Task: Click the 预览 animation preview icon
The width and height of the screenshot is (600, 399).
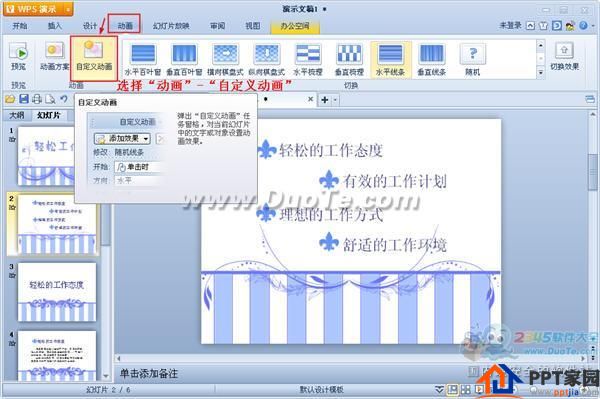Action: pyautogui.click(x=18, y=57)
